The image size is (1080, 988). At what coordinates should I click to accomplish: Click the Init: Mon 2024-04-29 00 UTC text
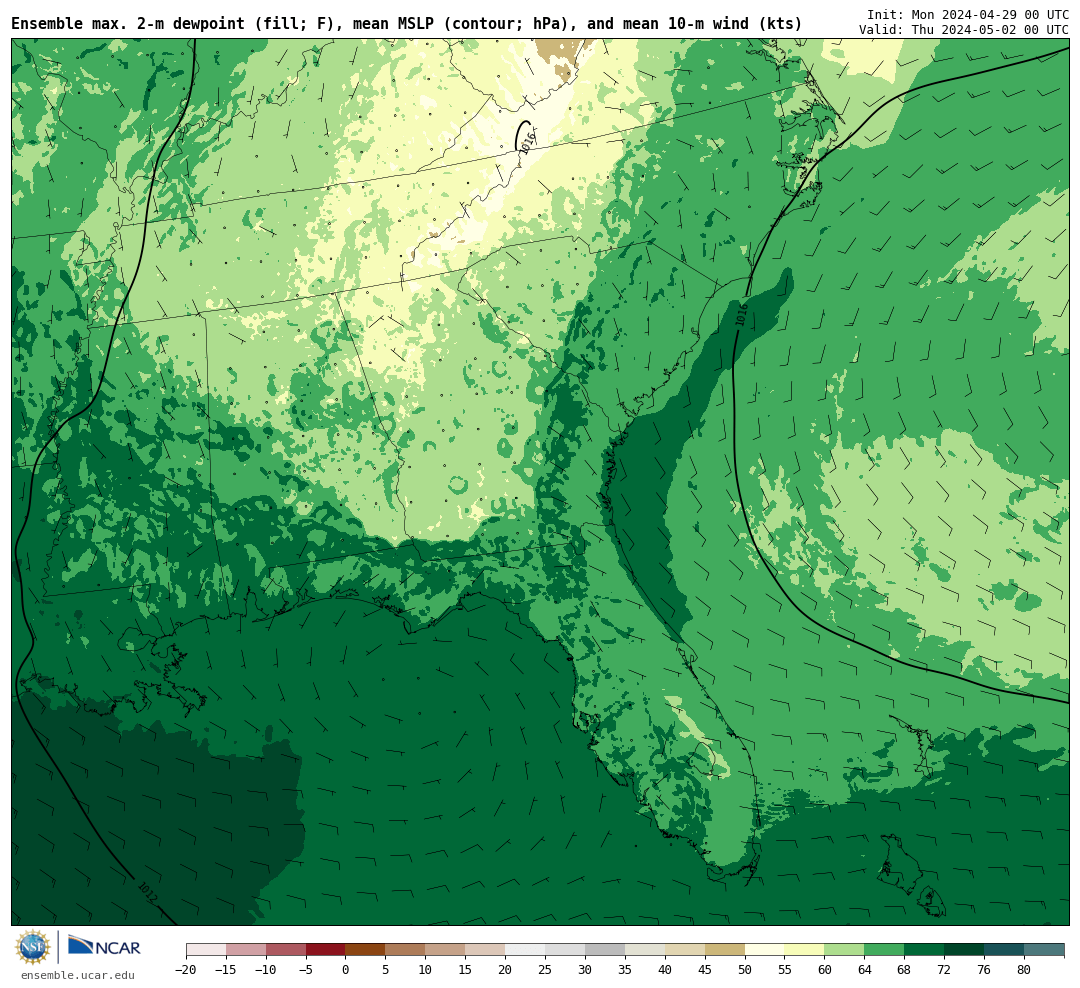coord(968,14)
